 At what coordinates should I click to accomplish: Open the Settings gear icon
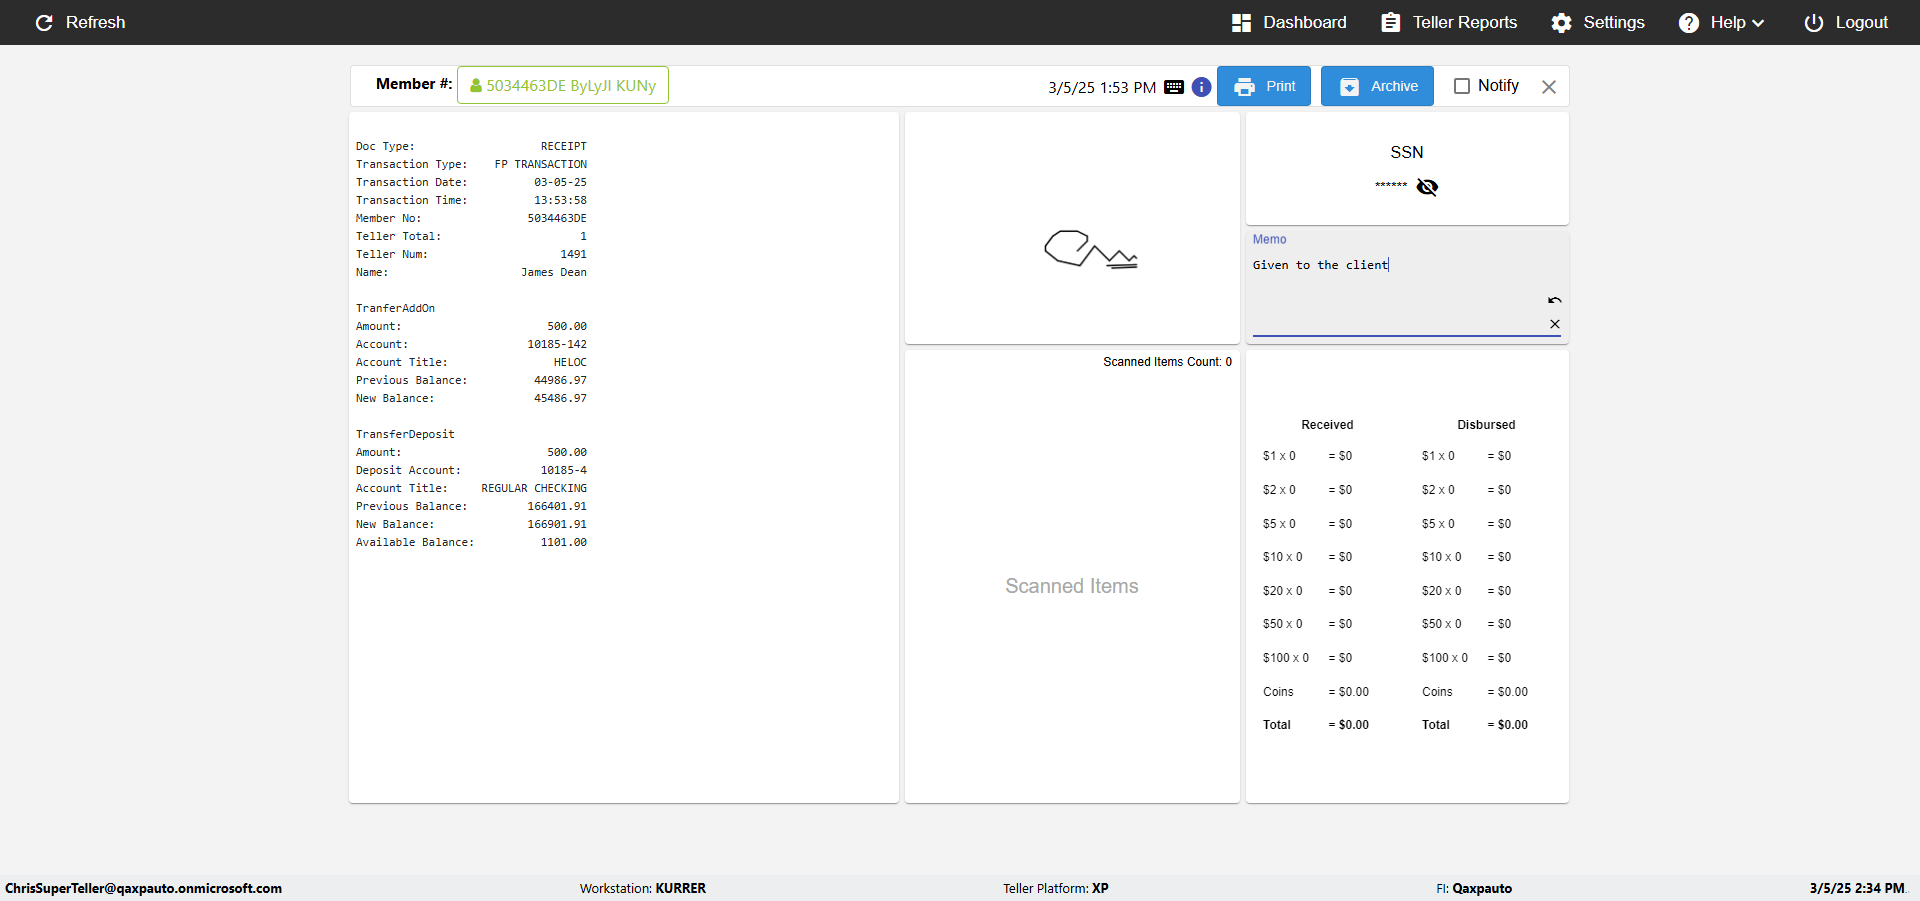click(1561, 22)
